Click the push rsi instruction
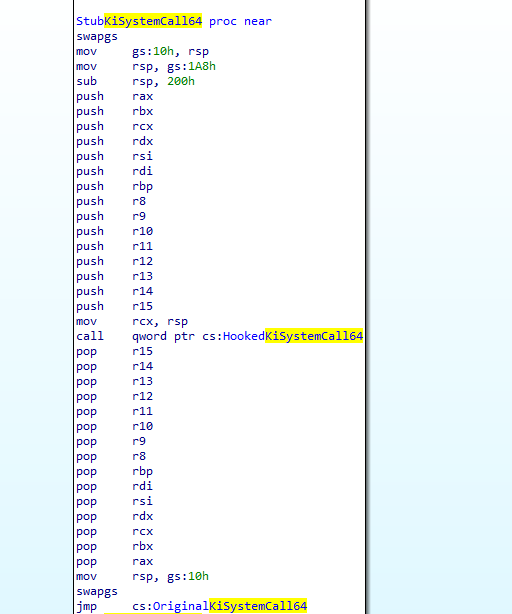Image resolution: width=512 pixels, height=614 pixels. (114, 156)
